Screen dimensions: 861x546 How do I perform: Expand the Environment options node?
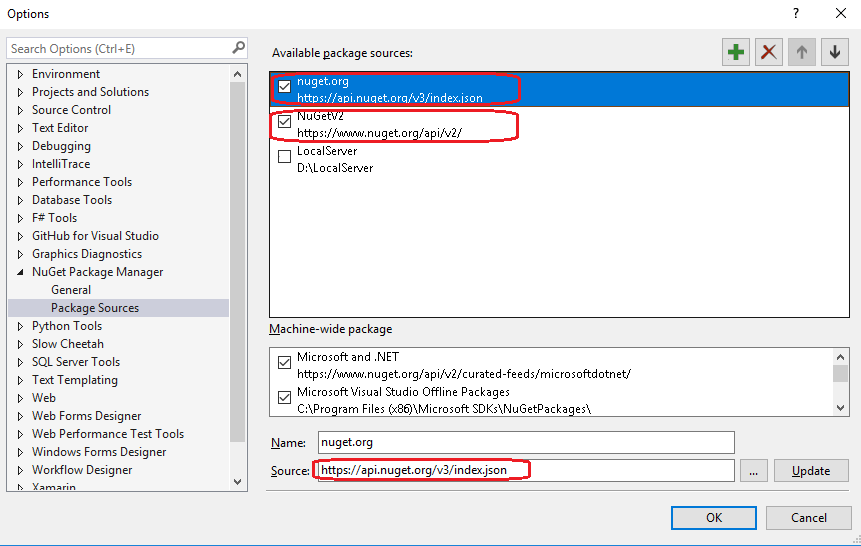point(20,74)
